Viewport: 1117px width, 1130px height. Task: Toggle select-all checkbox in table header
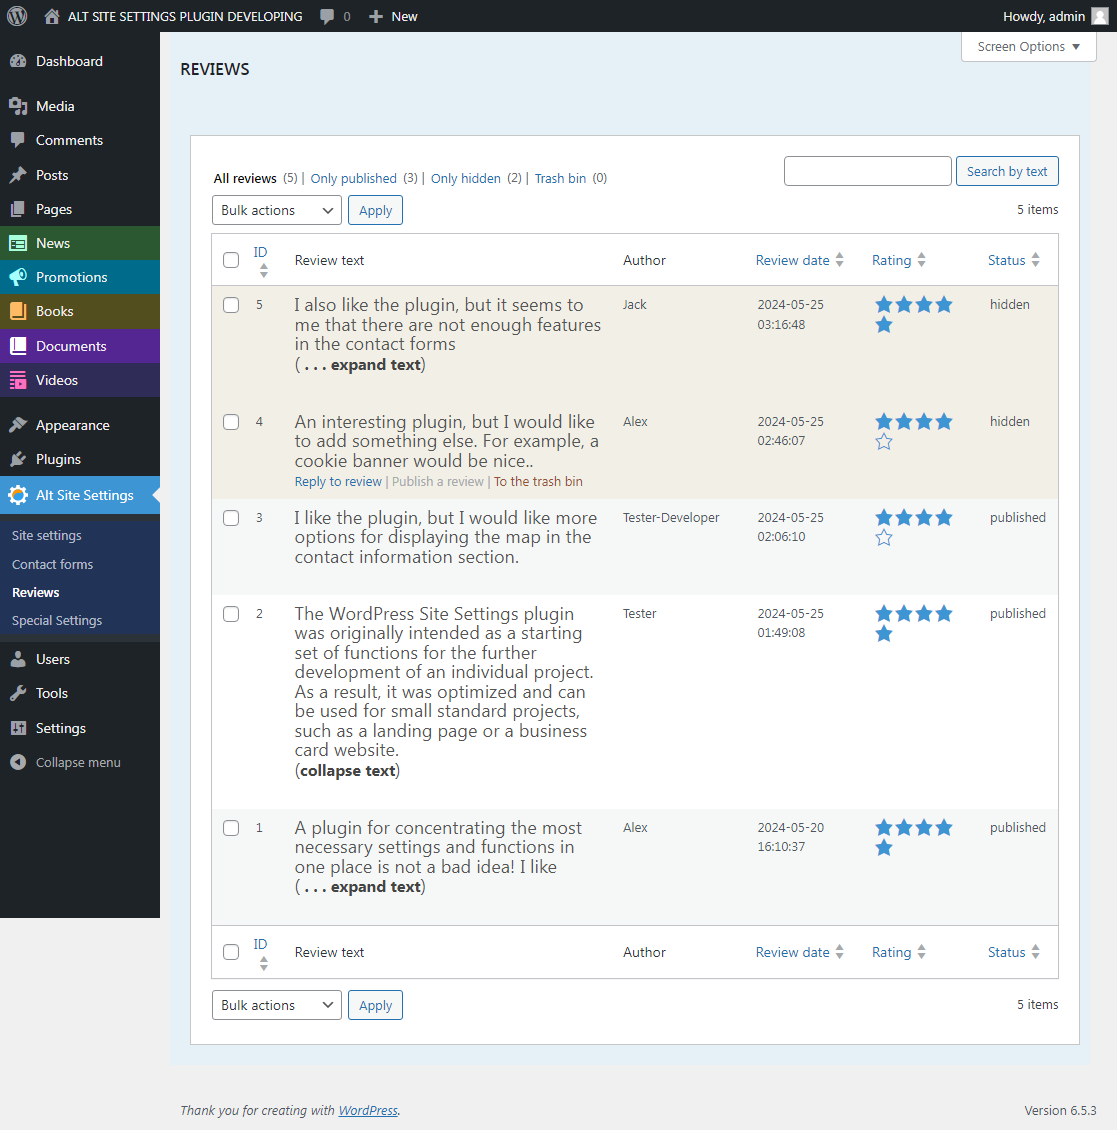pyautogui.click(x=231, y=260)
